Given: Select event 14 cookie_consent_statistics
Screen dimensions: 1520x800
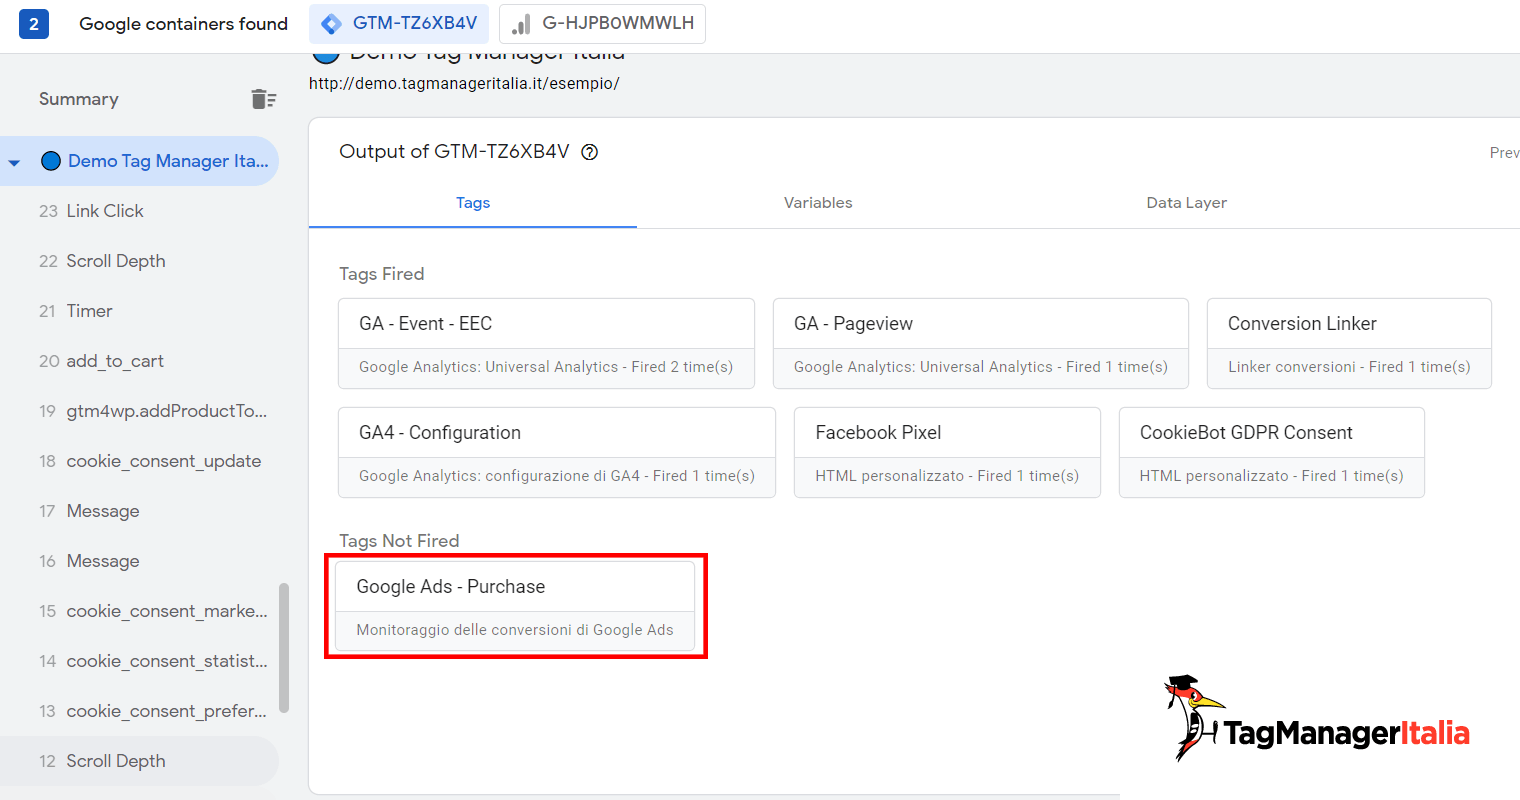Looking at the screenshot, I should pos(140,661).
